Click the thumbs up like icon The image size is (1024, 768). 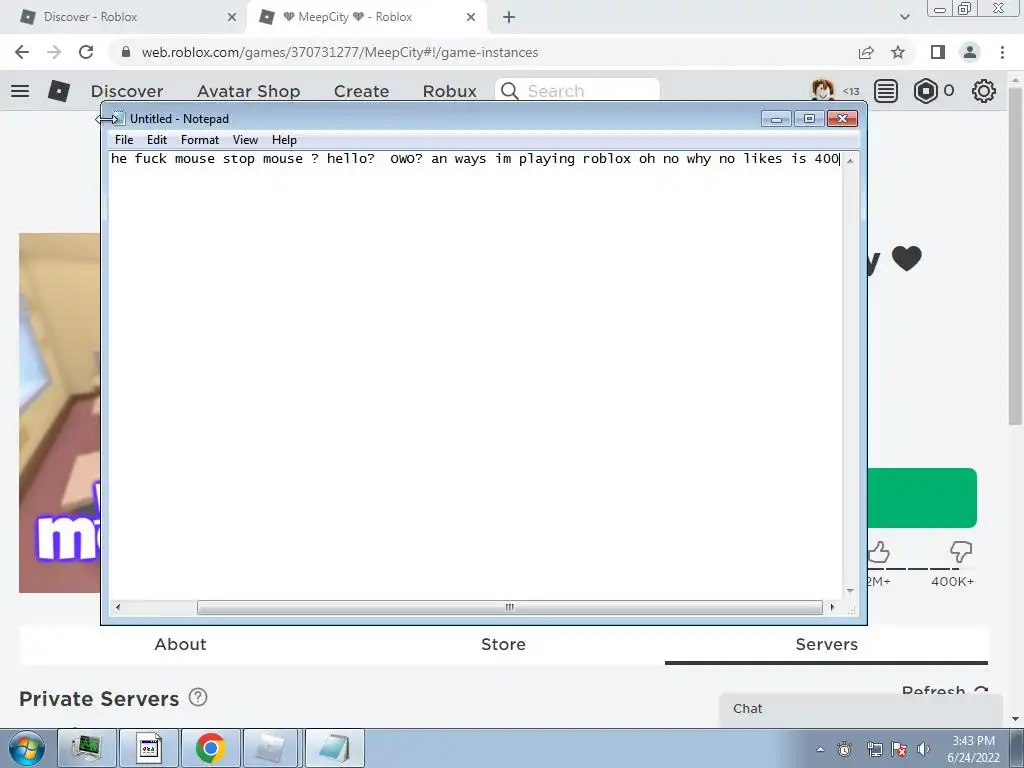pyautogui.click(x=879, y=552)
